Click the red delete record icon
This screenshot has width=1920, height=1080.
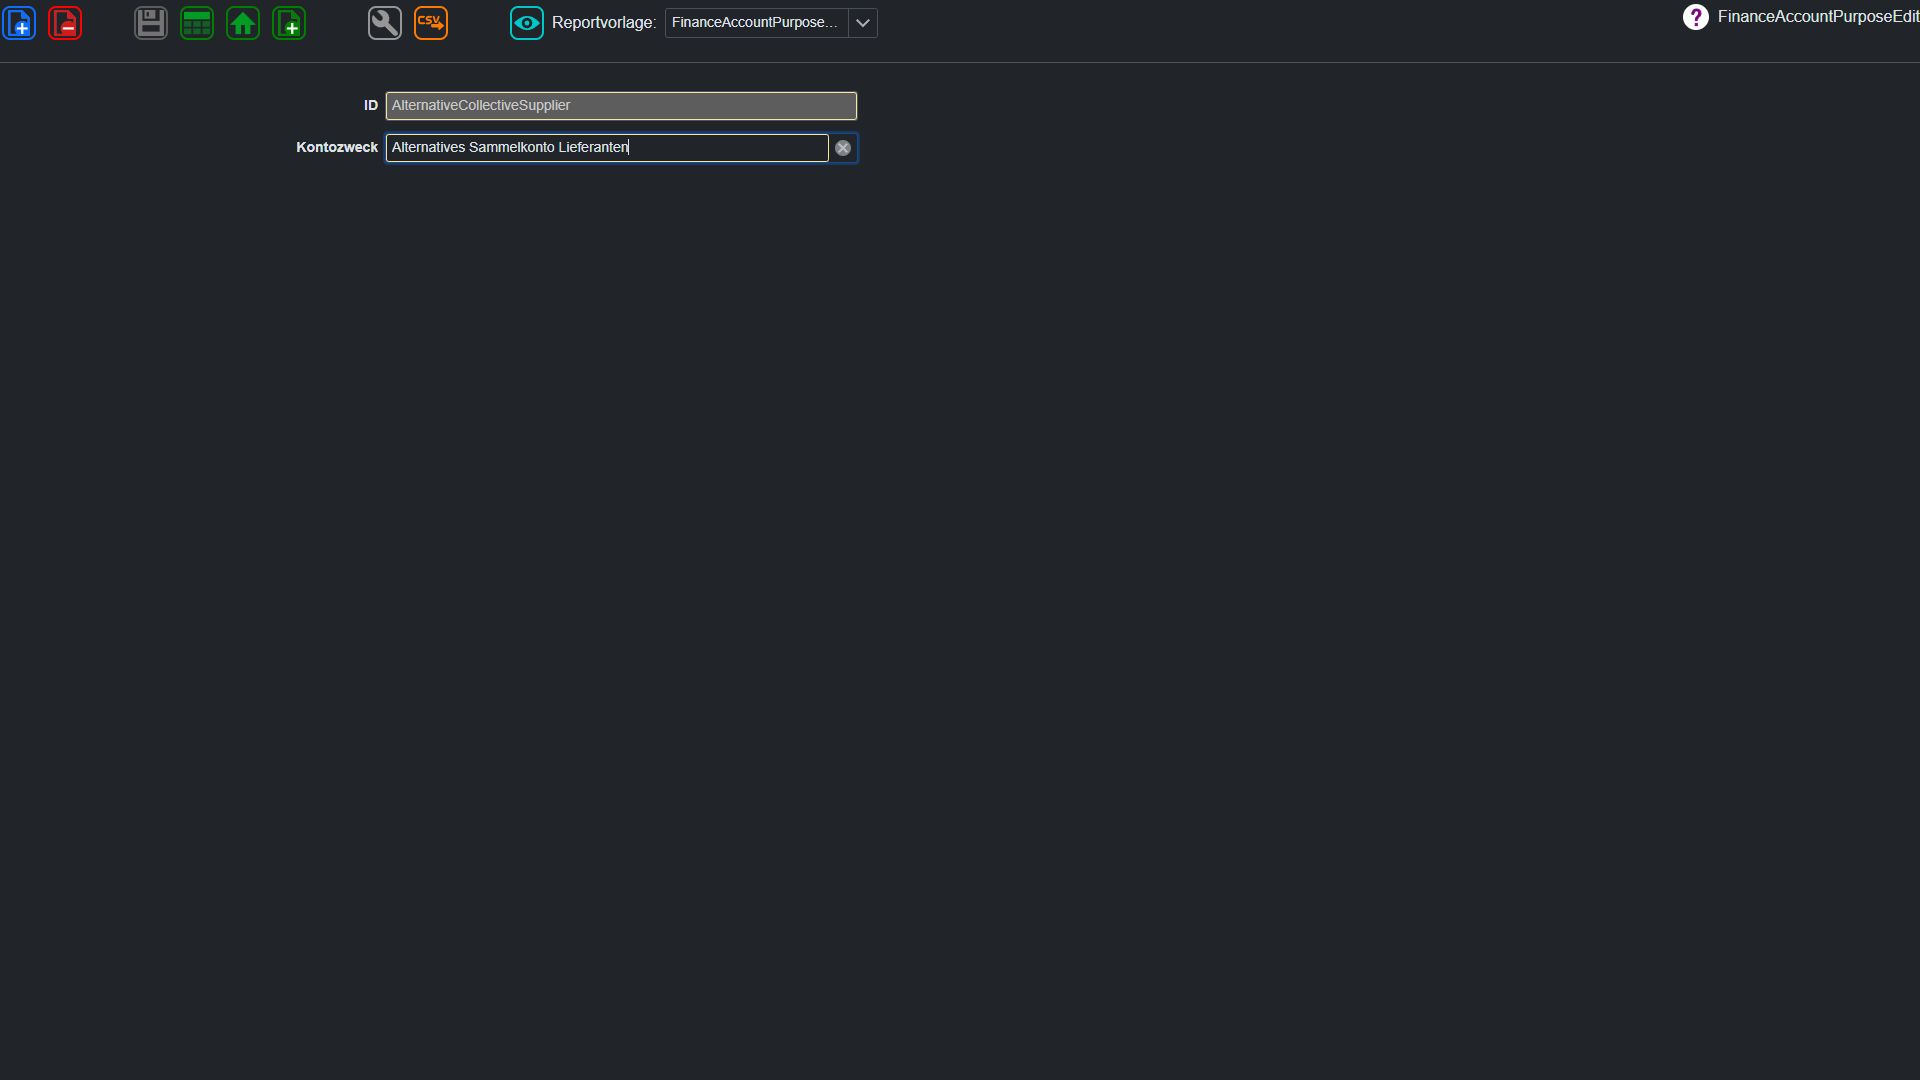pyautogui.click(x=65, y=23)
